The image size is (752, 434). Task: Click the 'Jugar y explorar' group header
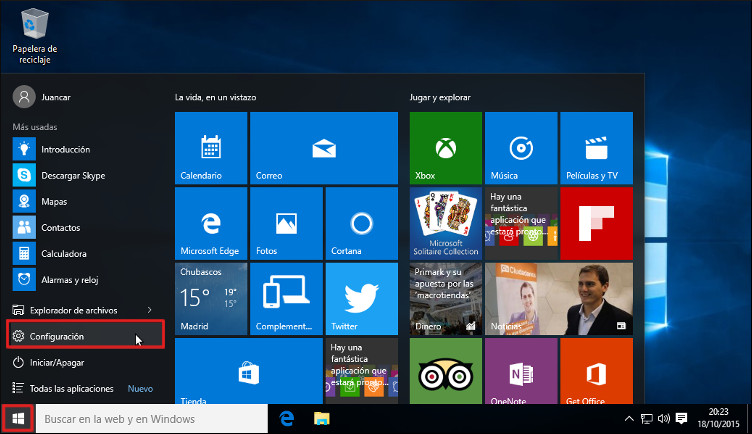[x=440, y=97]
